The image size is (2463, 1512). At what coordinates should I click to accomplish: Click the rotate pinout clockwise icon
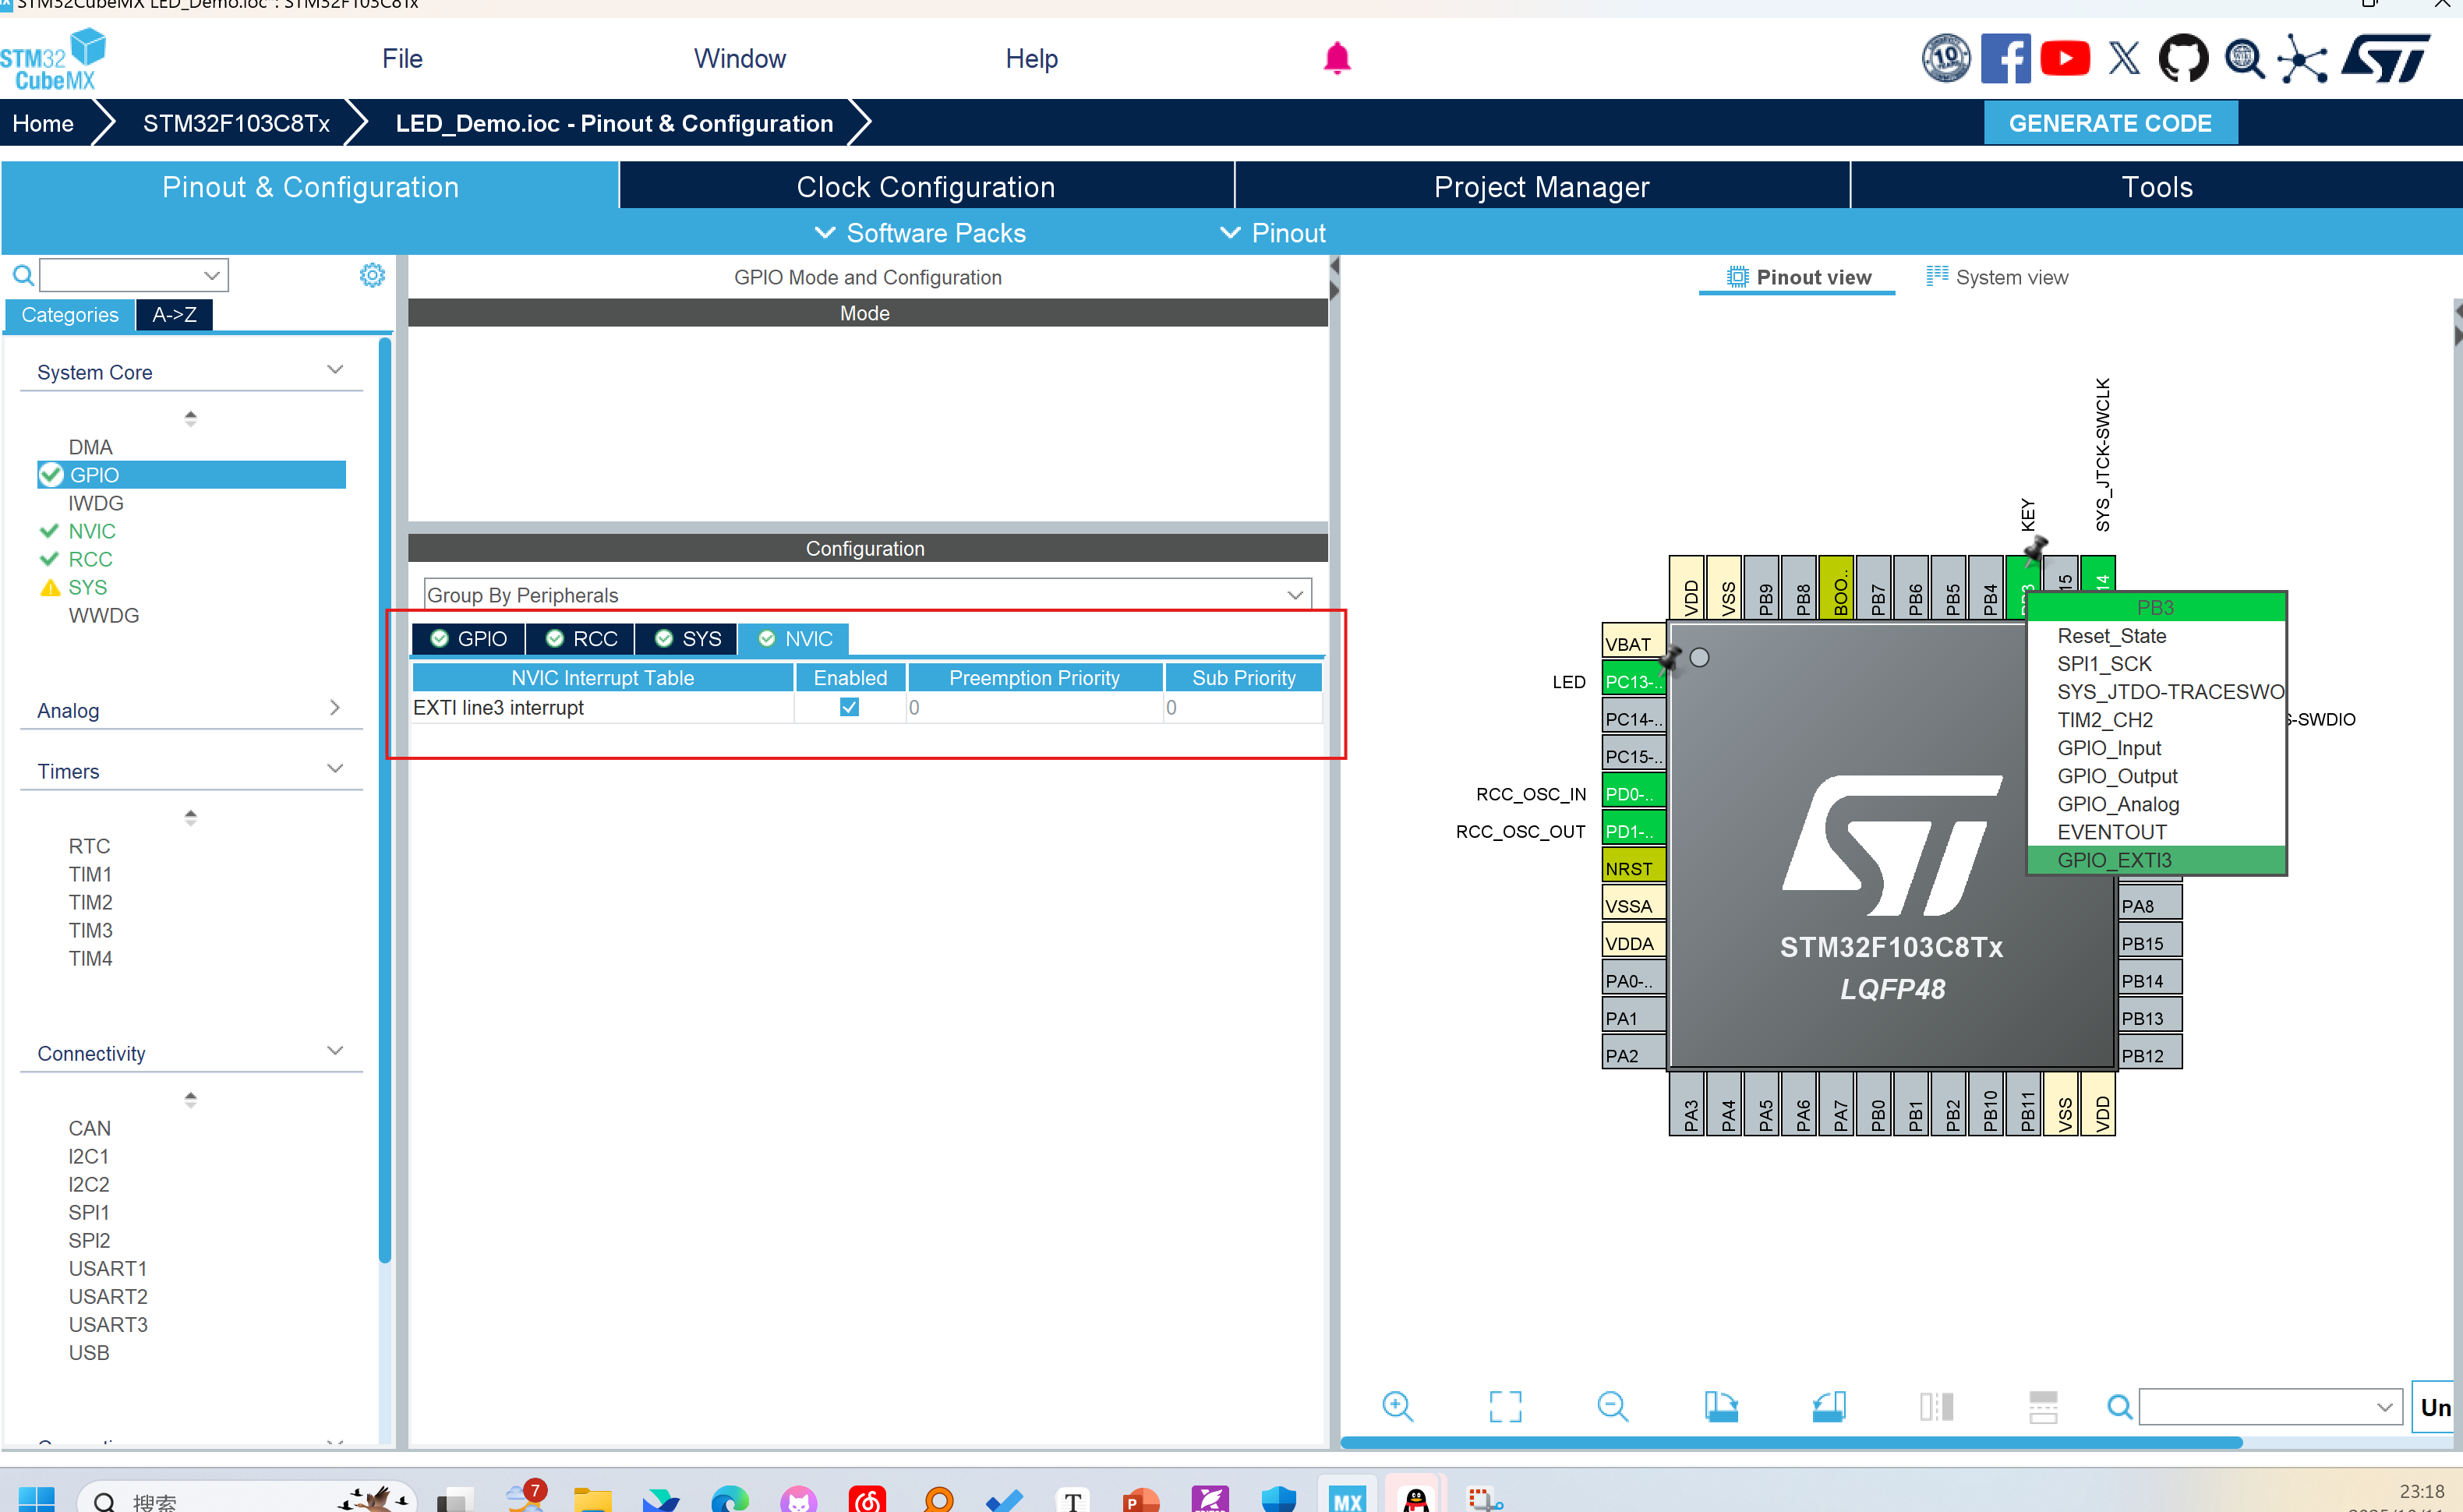click(1721, 1407)
